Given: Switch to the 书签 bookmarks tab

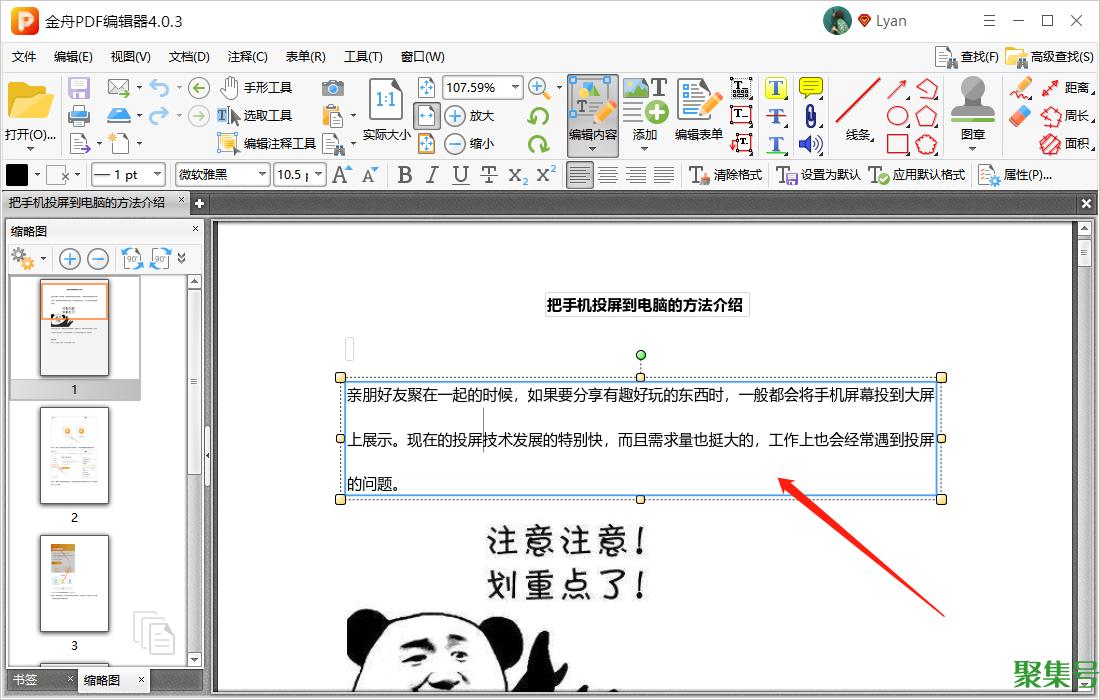Looking at the screenshot, I should (x=26, y=680).
